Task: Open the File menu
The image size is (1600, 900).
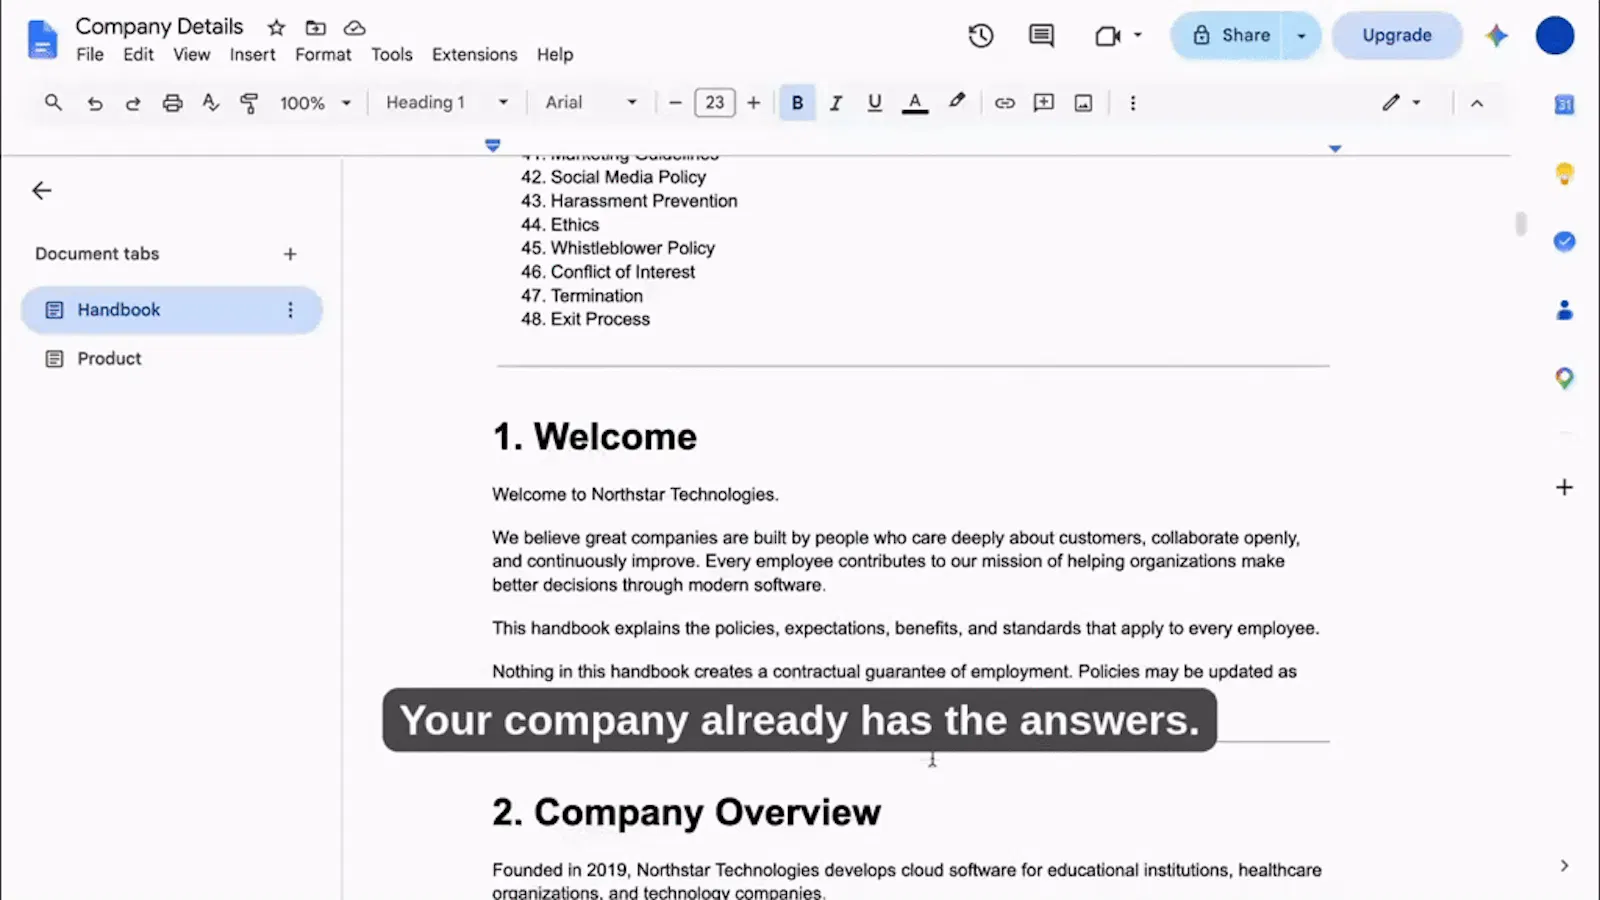Action: click(90, 55)
